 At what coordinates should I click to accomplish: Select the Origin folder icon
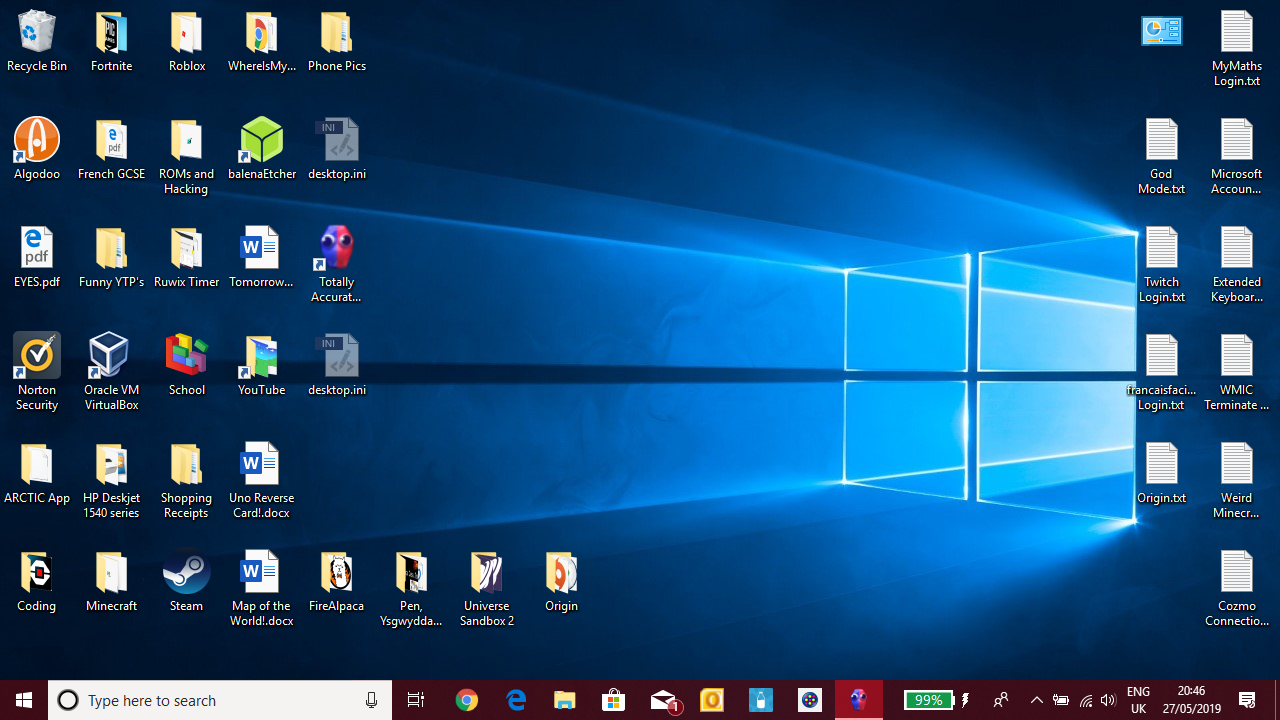coord(562,582)
